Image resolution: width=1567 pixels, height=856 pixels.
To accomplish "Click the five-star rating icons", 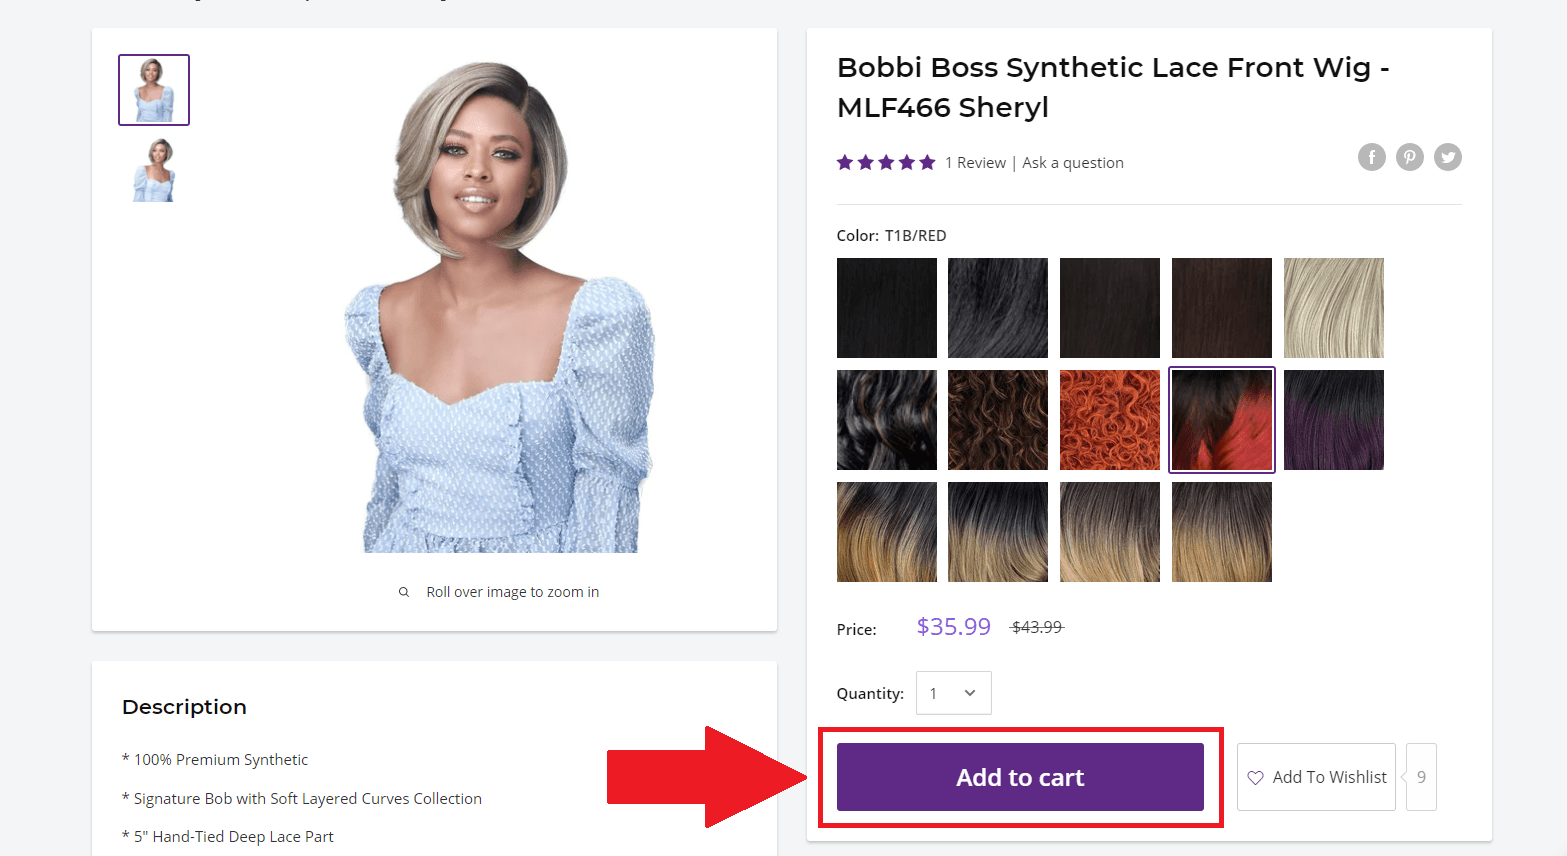I will coord(886,163).
